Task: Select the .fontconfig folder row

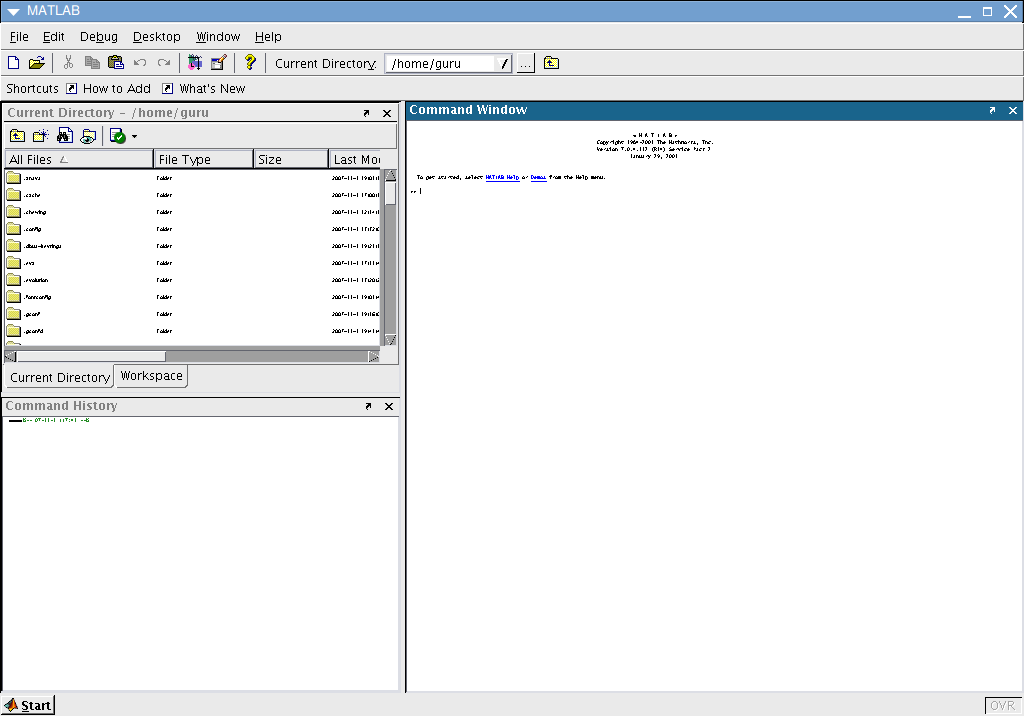Action: 192,297
